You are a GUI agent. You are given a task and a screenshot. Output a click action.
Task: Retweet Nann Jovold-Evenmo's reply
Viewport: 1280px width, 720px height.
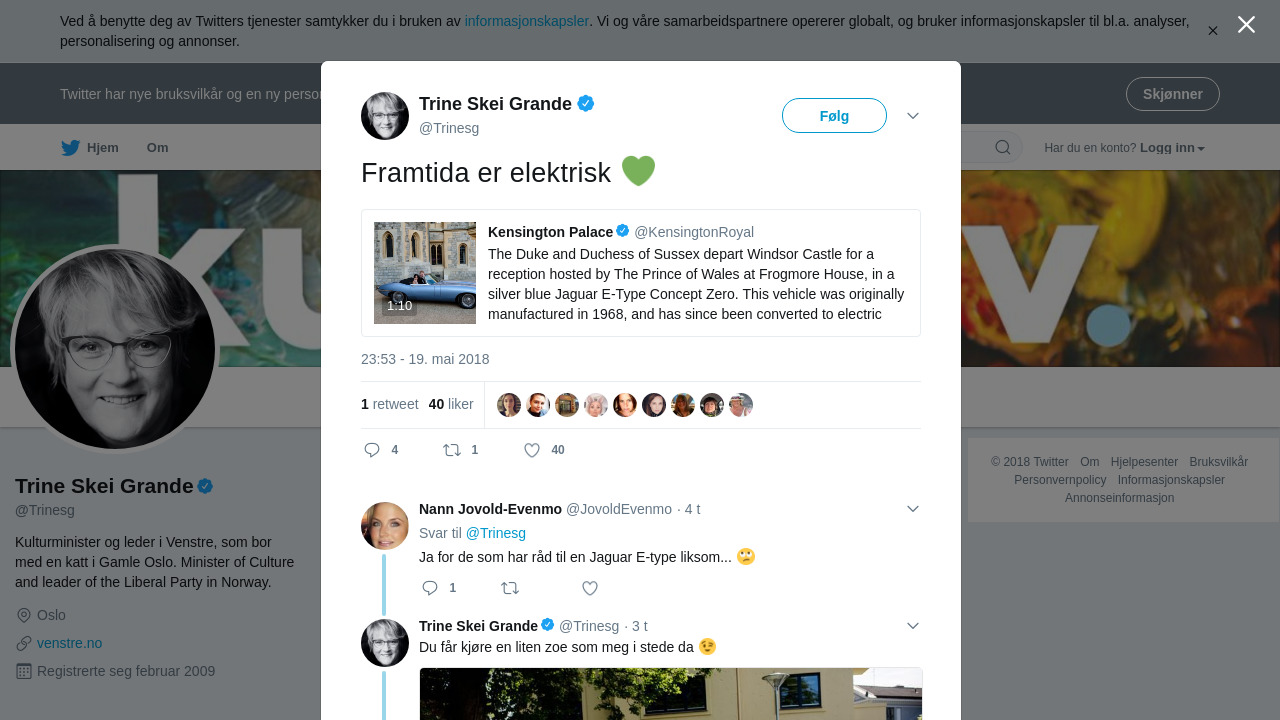(510, 588)
